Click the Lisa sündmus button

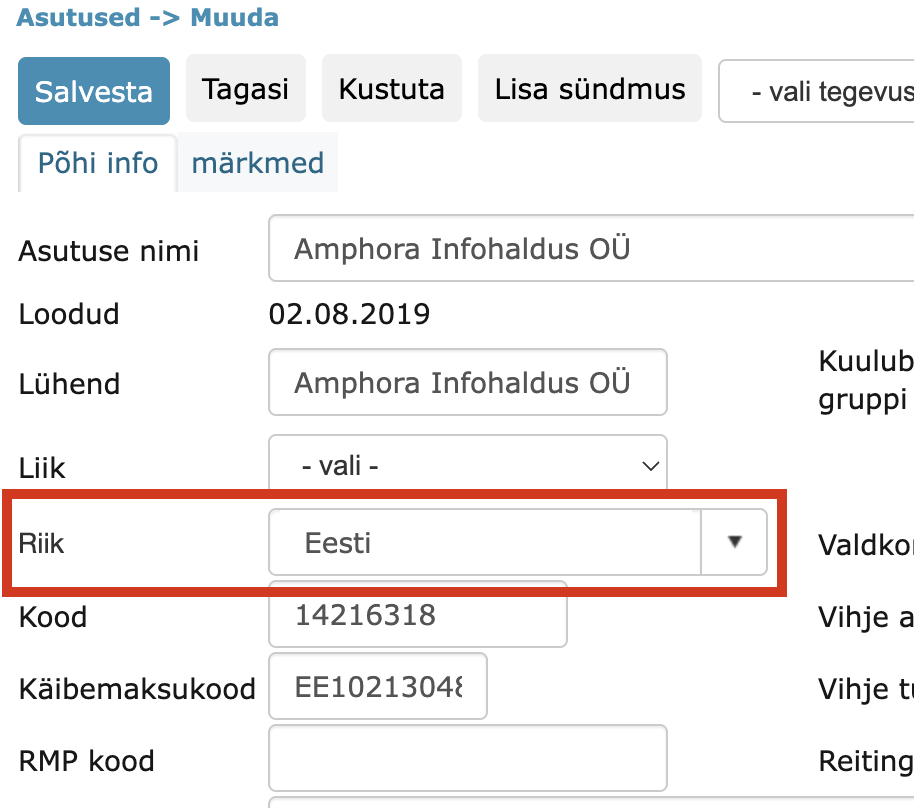point(589,88)
